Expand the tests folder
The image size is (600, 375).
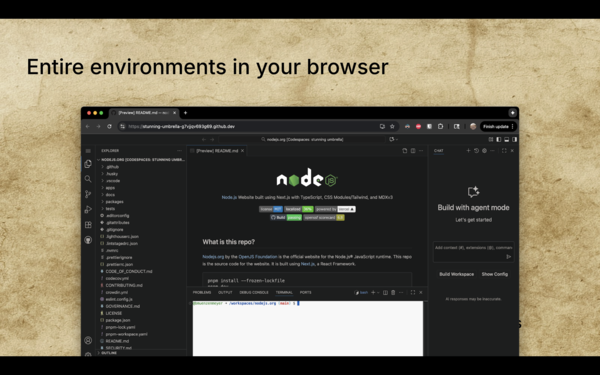point(110,209)
